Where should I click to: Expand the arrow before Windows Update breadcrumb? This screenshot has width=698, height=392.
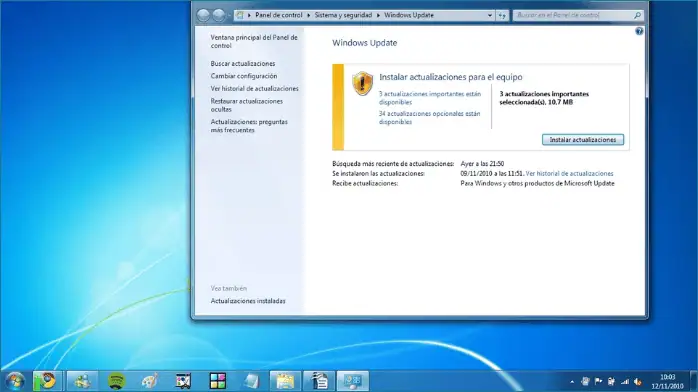click(378, 15)
